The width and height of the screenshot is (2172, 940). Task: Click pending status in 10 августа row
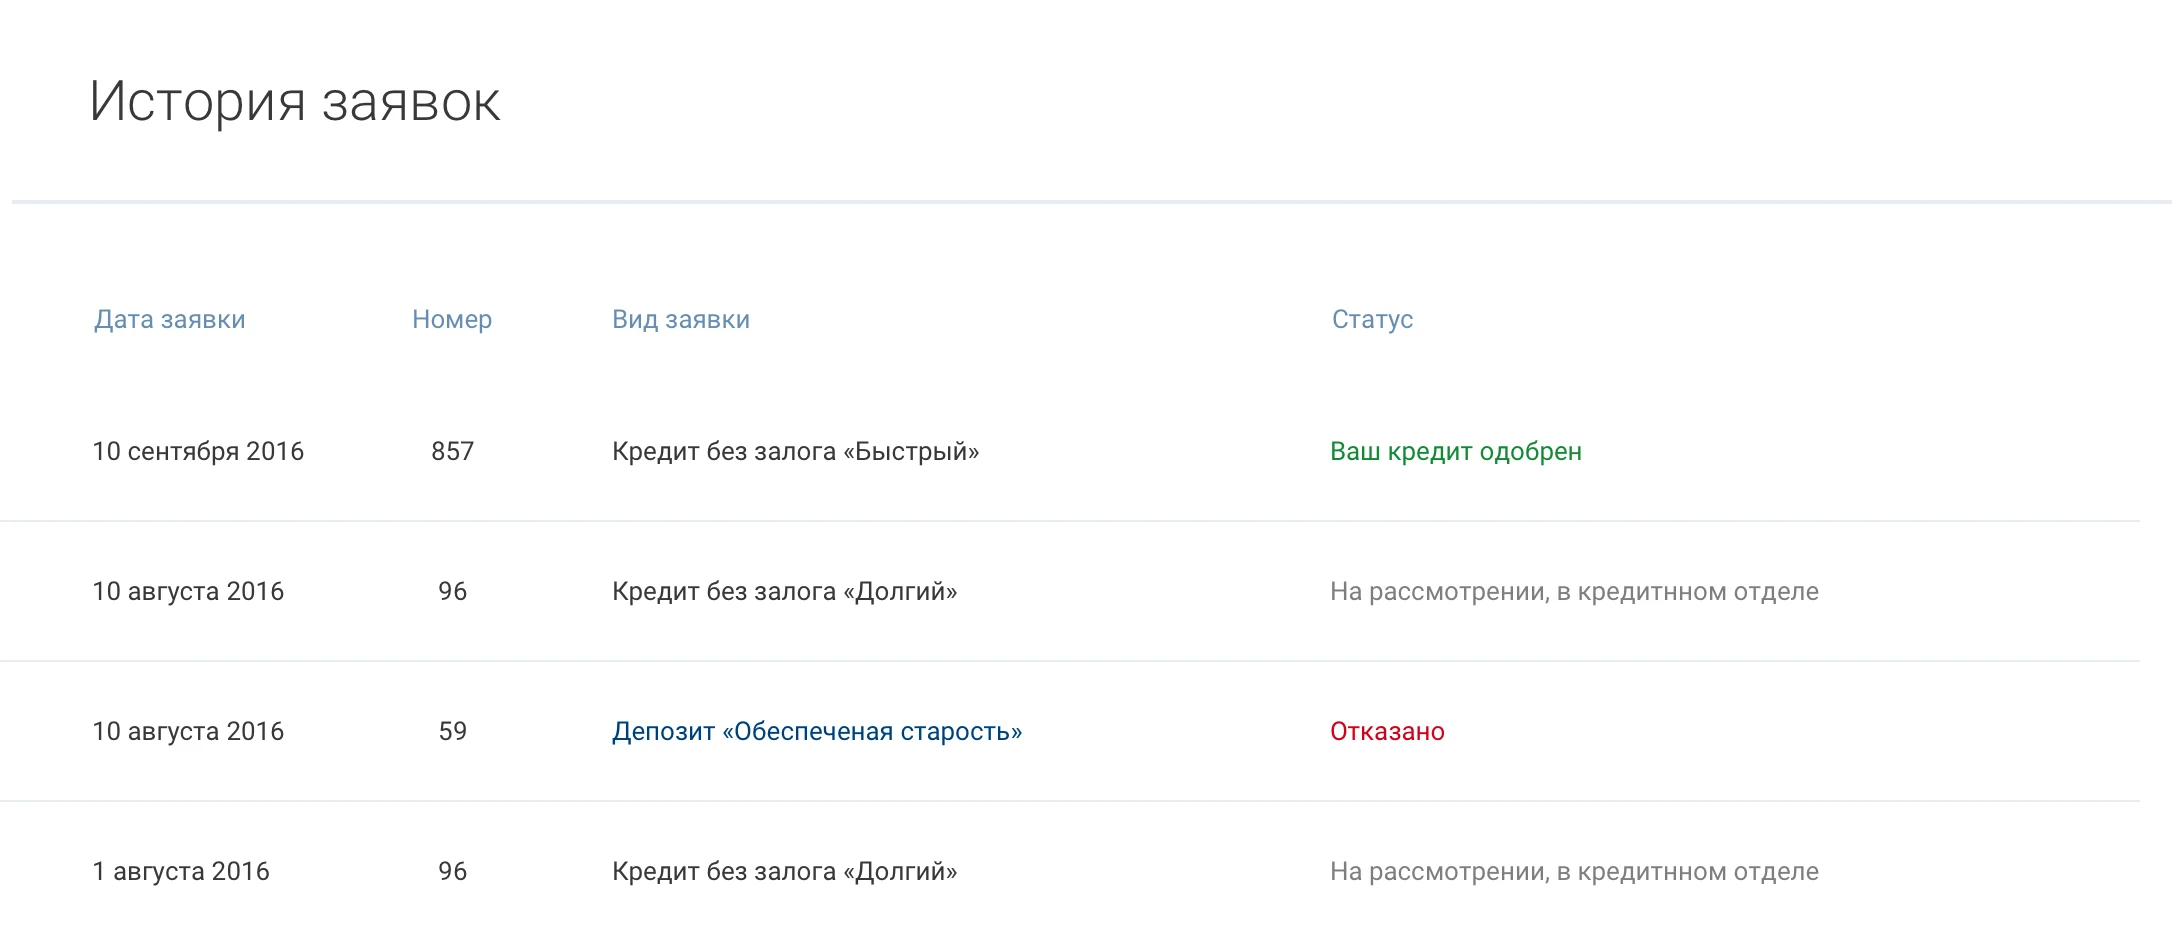[1573, 592]
